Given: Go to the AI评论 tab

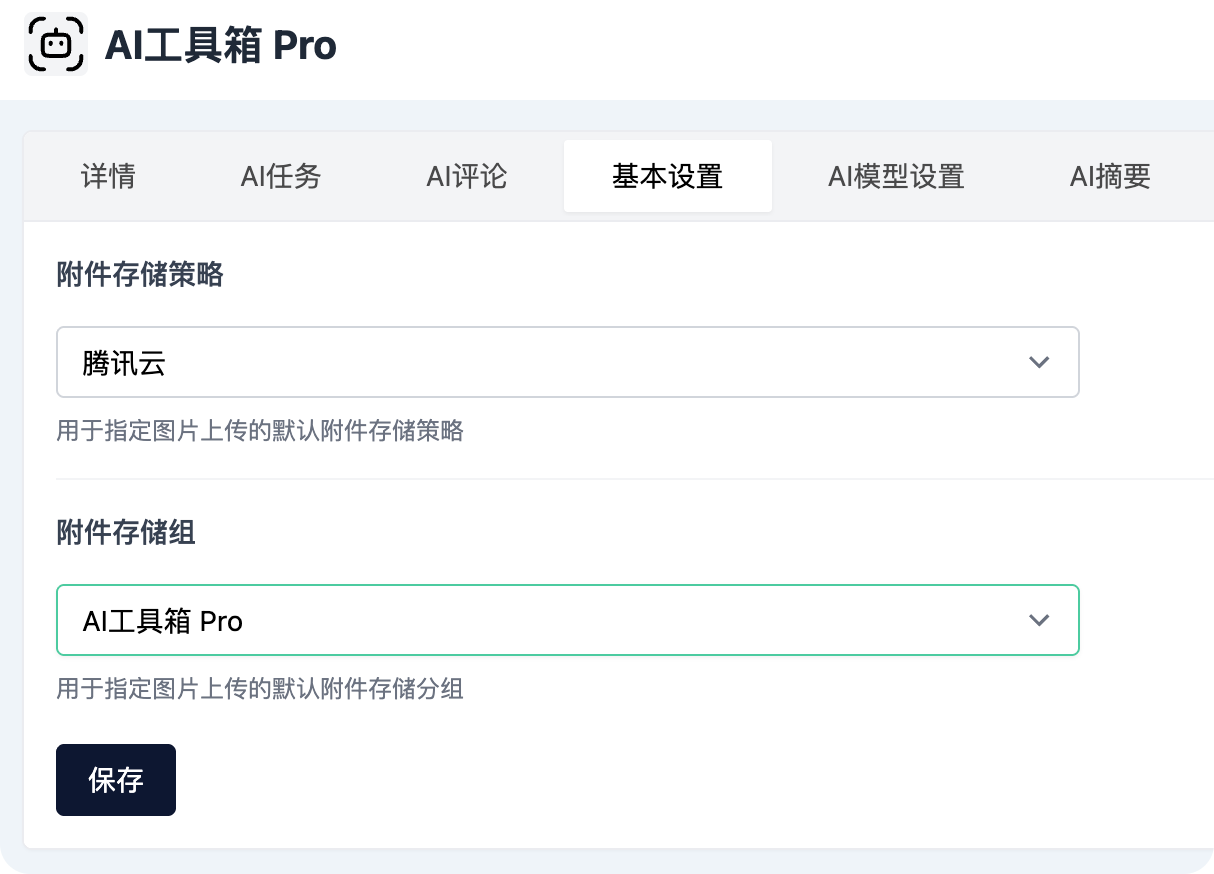Looking at the screenshot, I should pyautogui.click(x=467, y=177).
